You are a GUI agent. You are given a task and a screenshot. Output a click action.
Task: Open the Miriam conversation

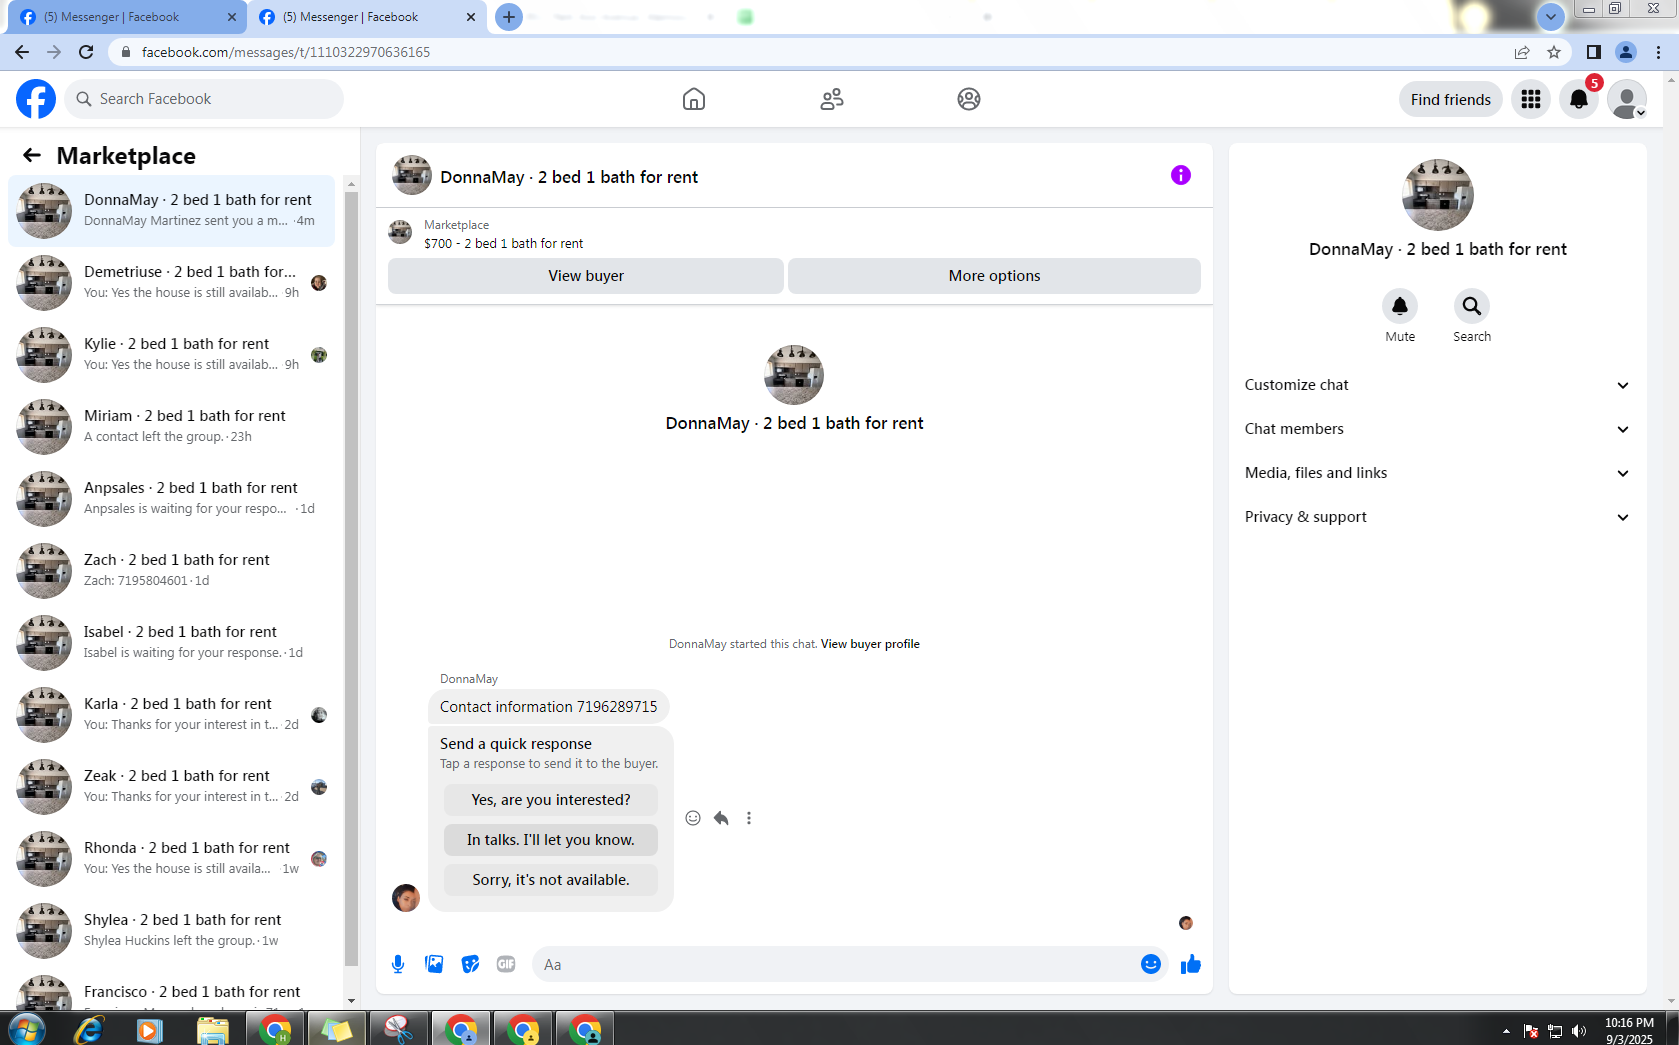pos(172,427)
